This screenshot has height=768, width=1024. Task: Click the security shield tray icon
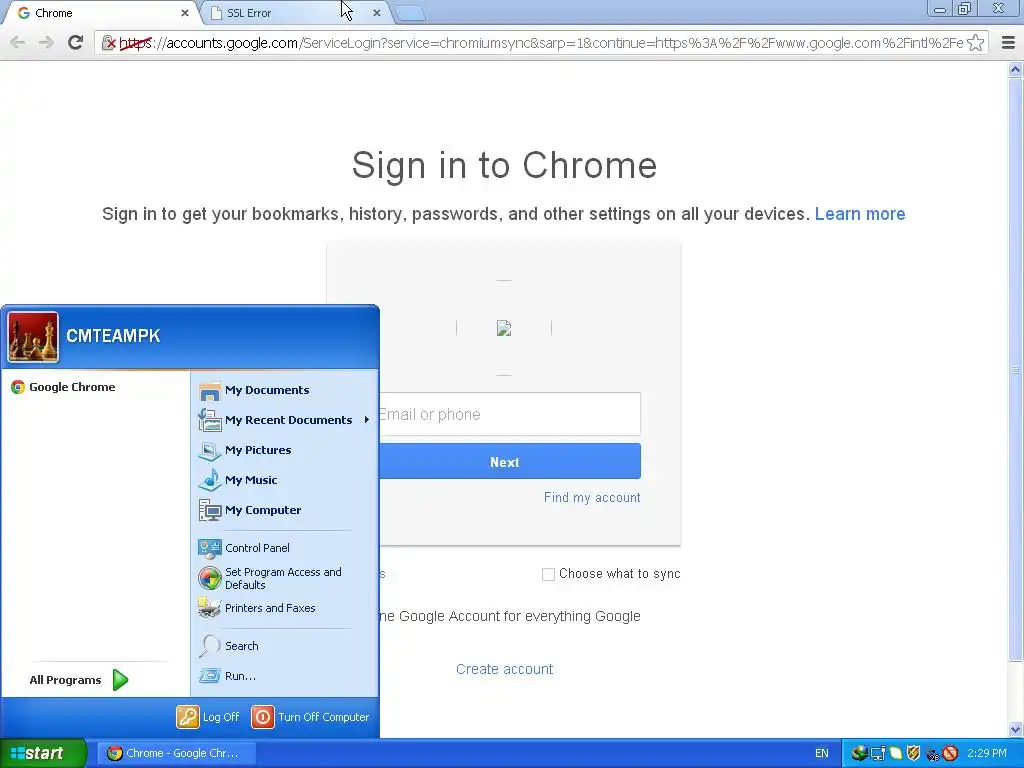point(914,753)
